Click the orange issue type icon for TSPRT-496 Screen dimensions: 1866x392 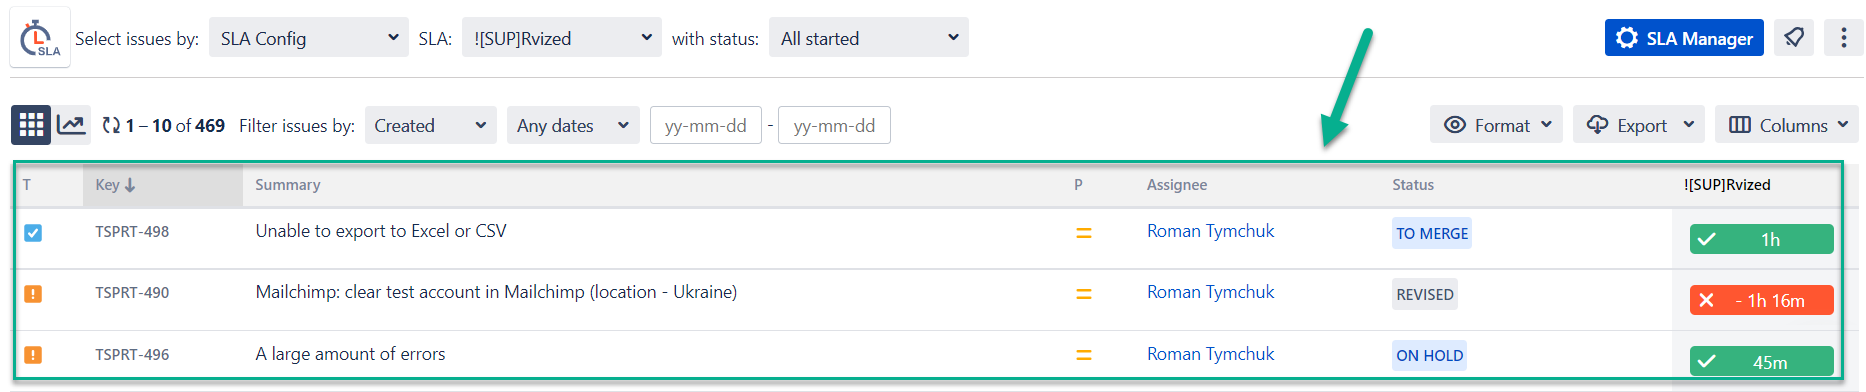point(33,355)
